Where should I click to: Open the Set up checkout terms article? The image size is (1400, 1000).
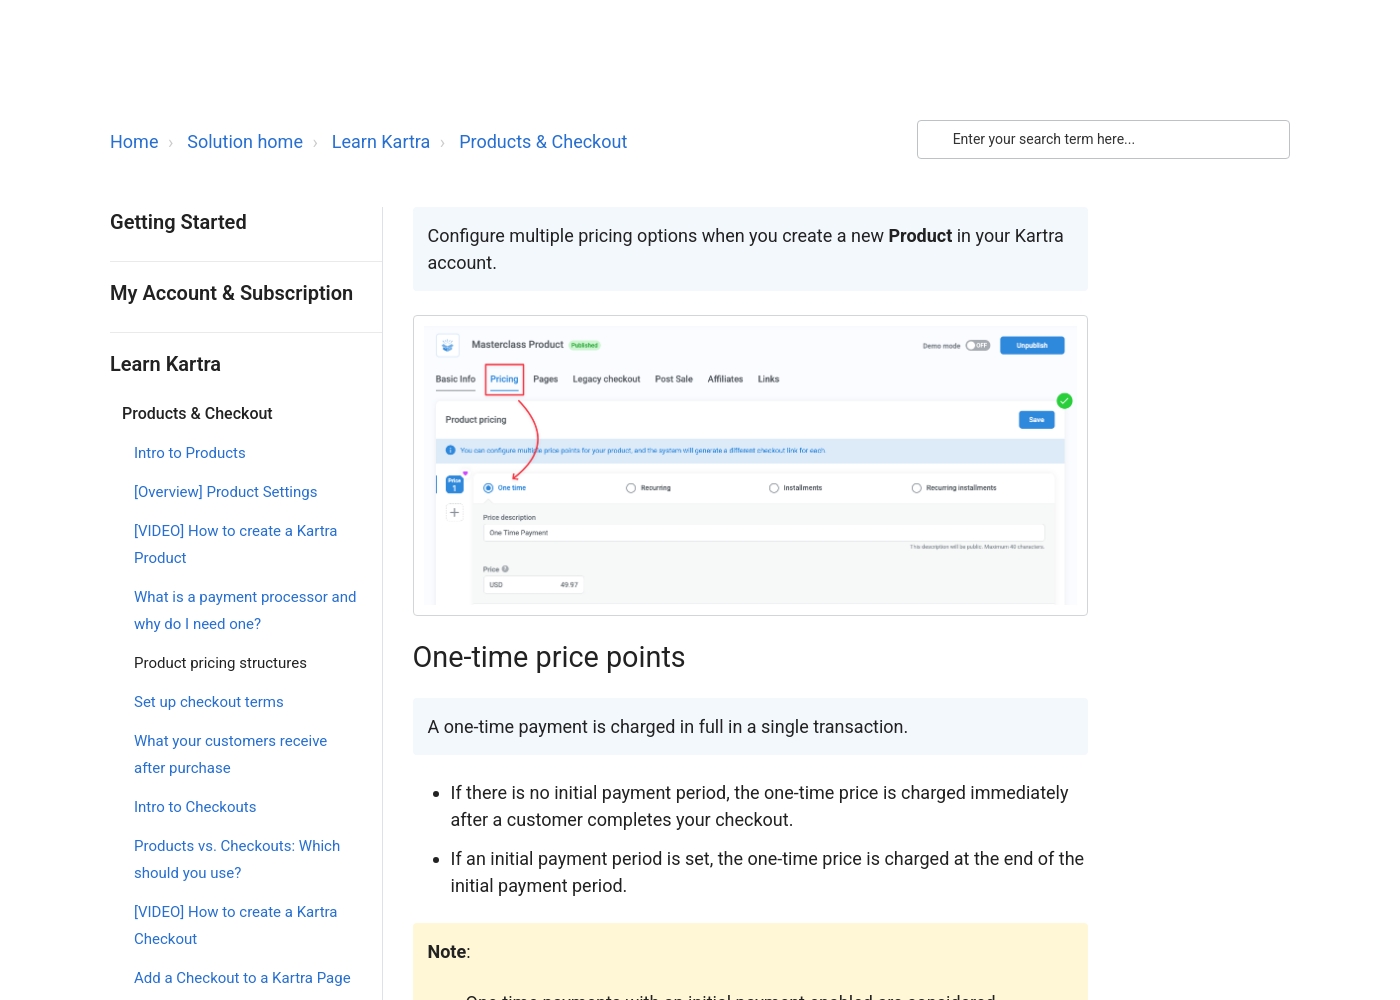tap(209, 702)
